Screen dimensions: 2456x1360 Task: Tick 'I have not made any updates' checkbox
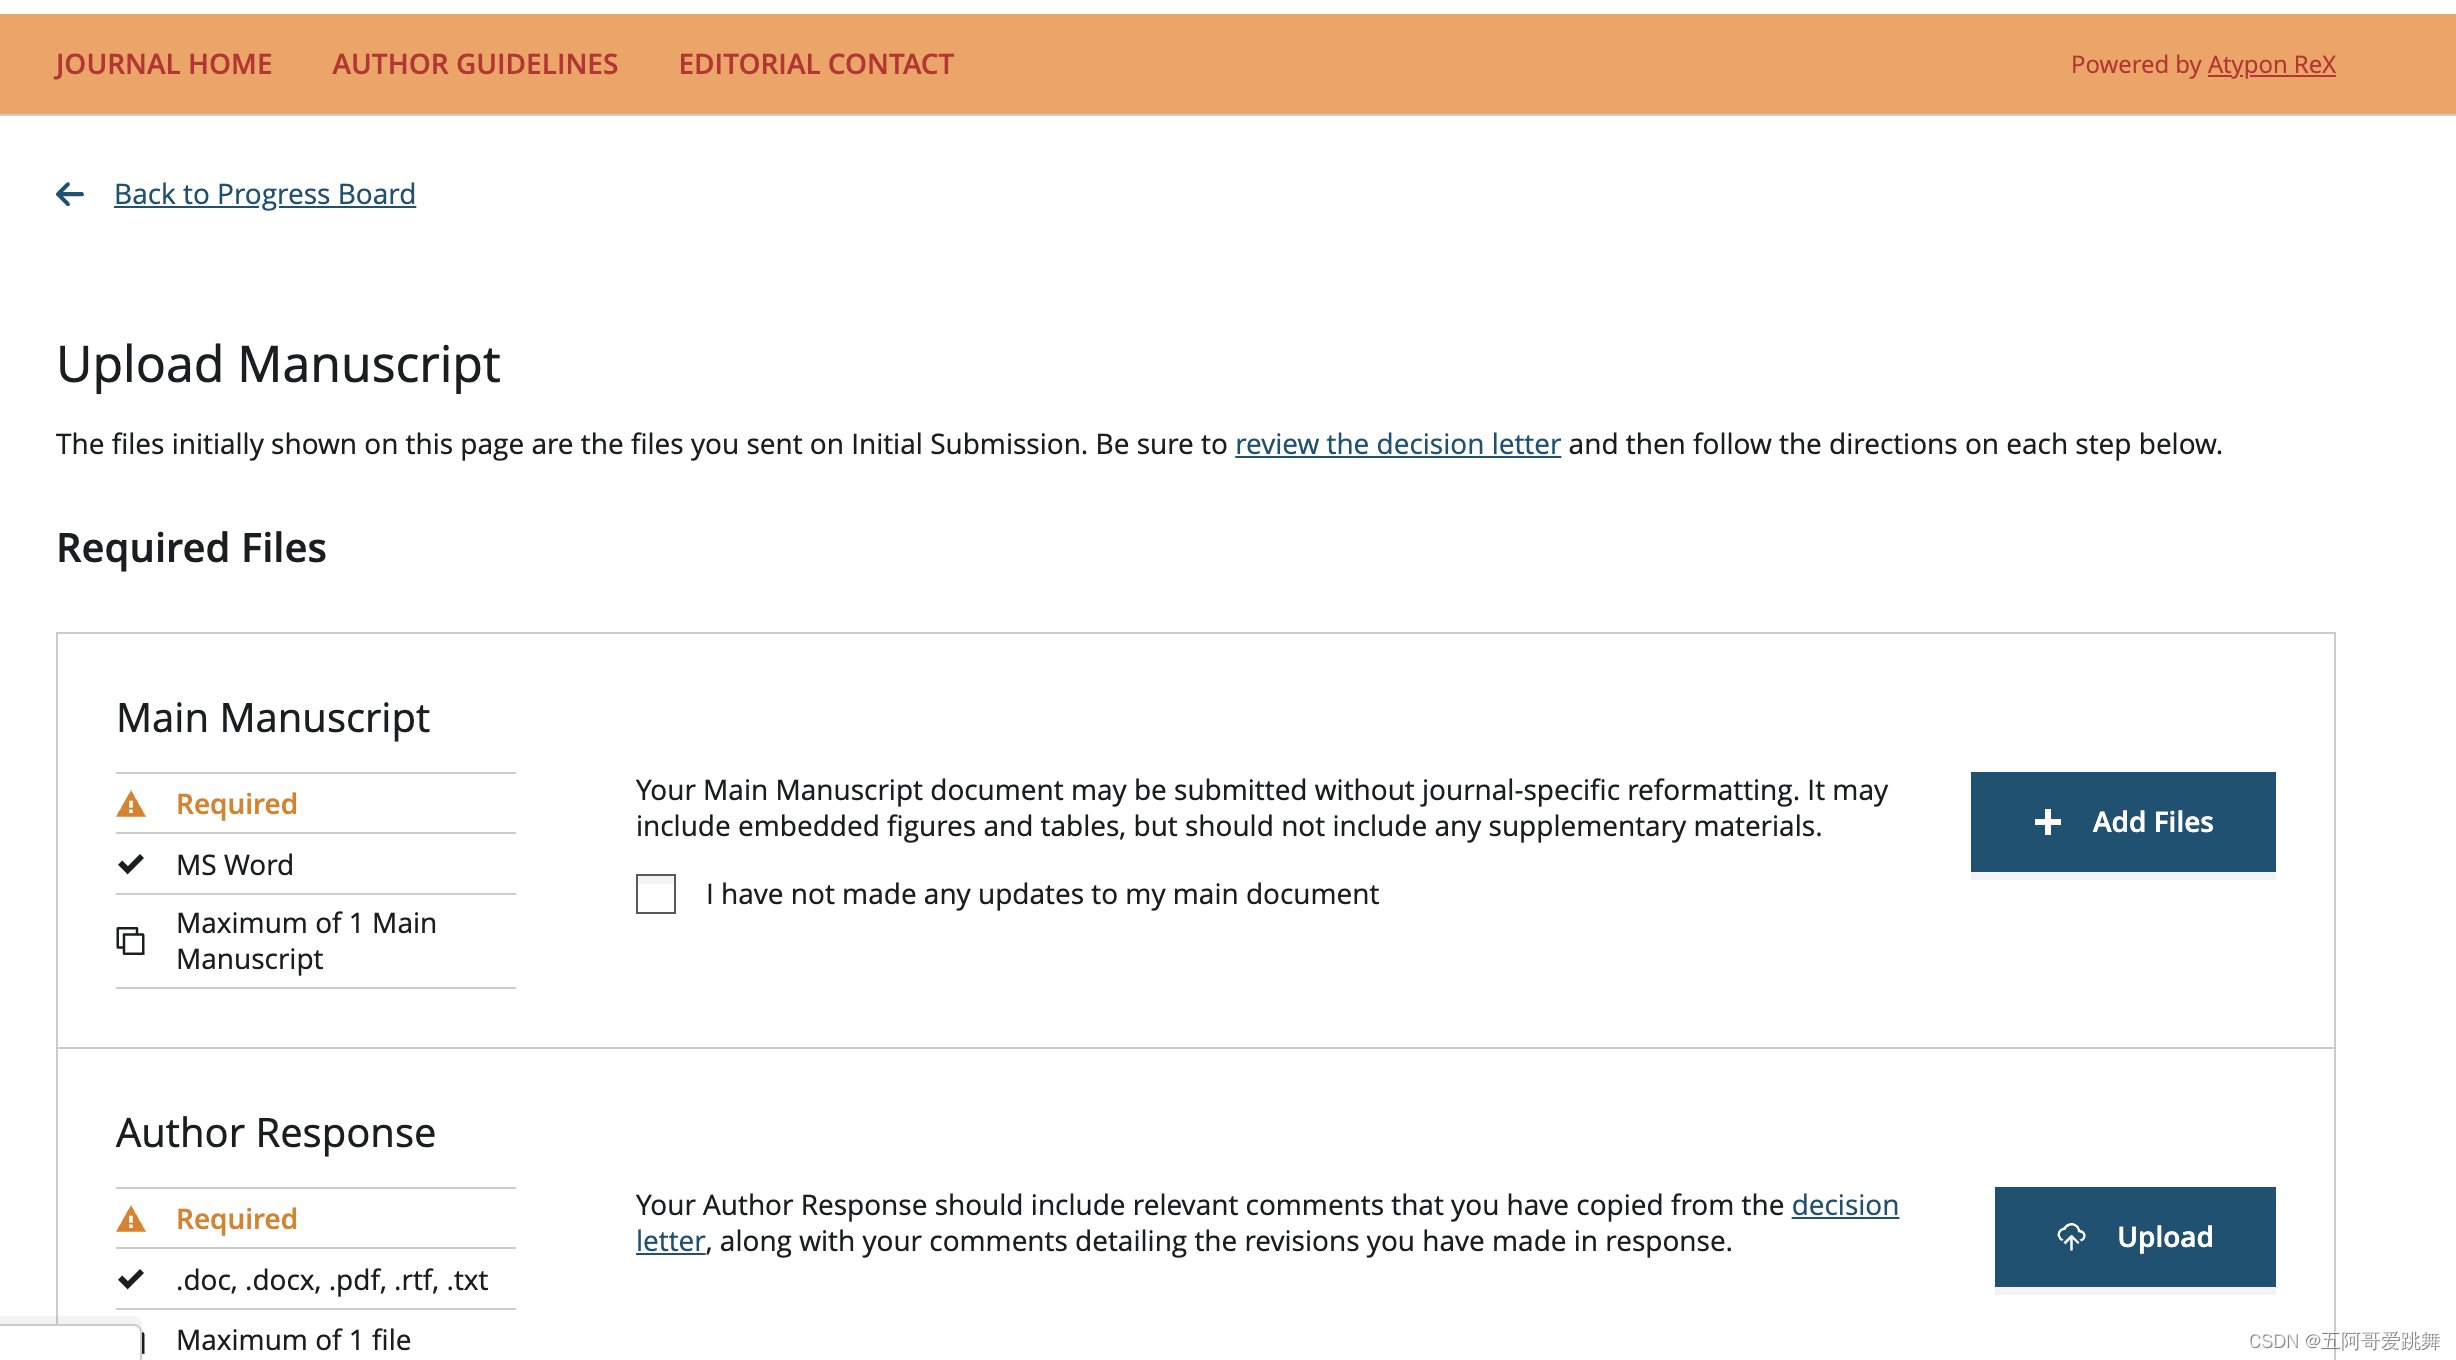(x=656, y=894)
